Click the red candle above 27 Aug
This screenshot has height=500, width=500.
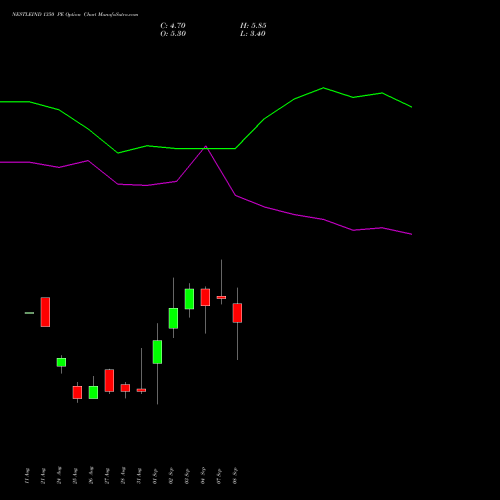[109, 380]
